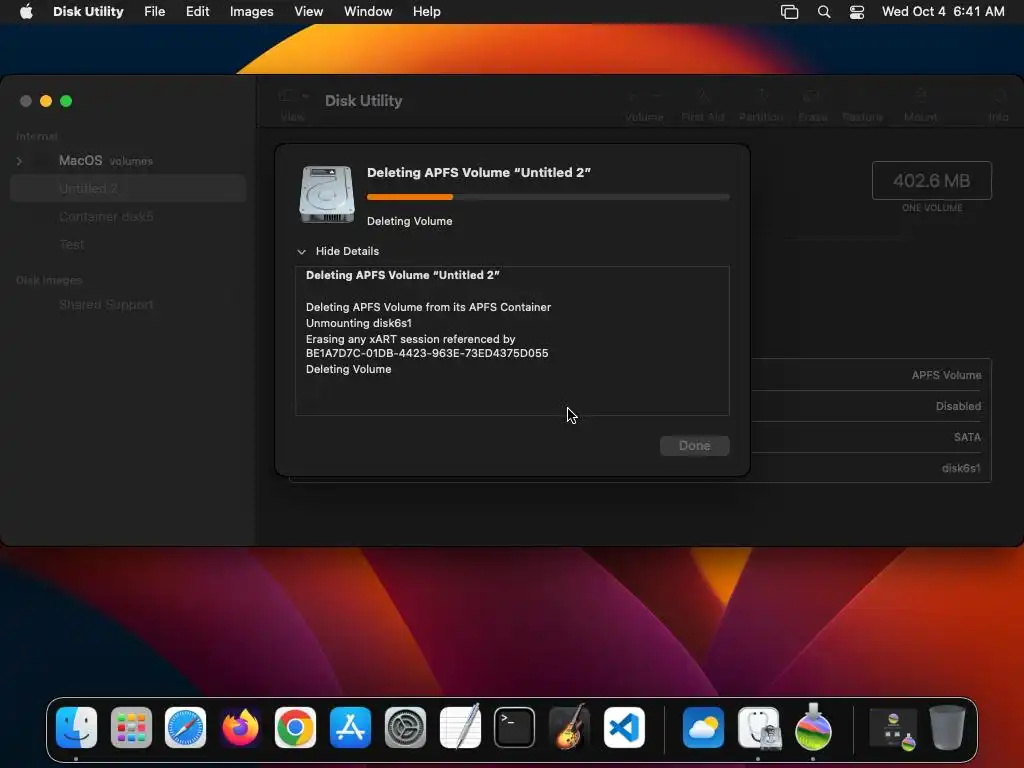Screen dimensions: 1024x768
Task: Launch Google Chrome from the Dock
Action: 295,727
